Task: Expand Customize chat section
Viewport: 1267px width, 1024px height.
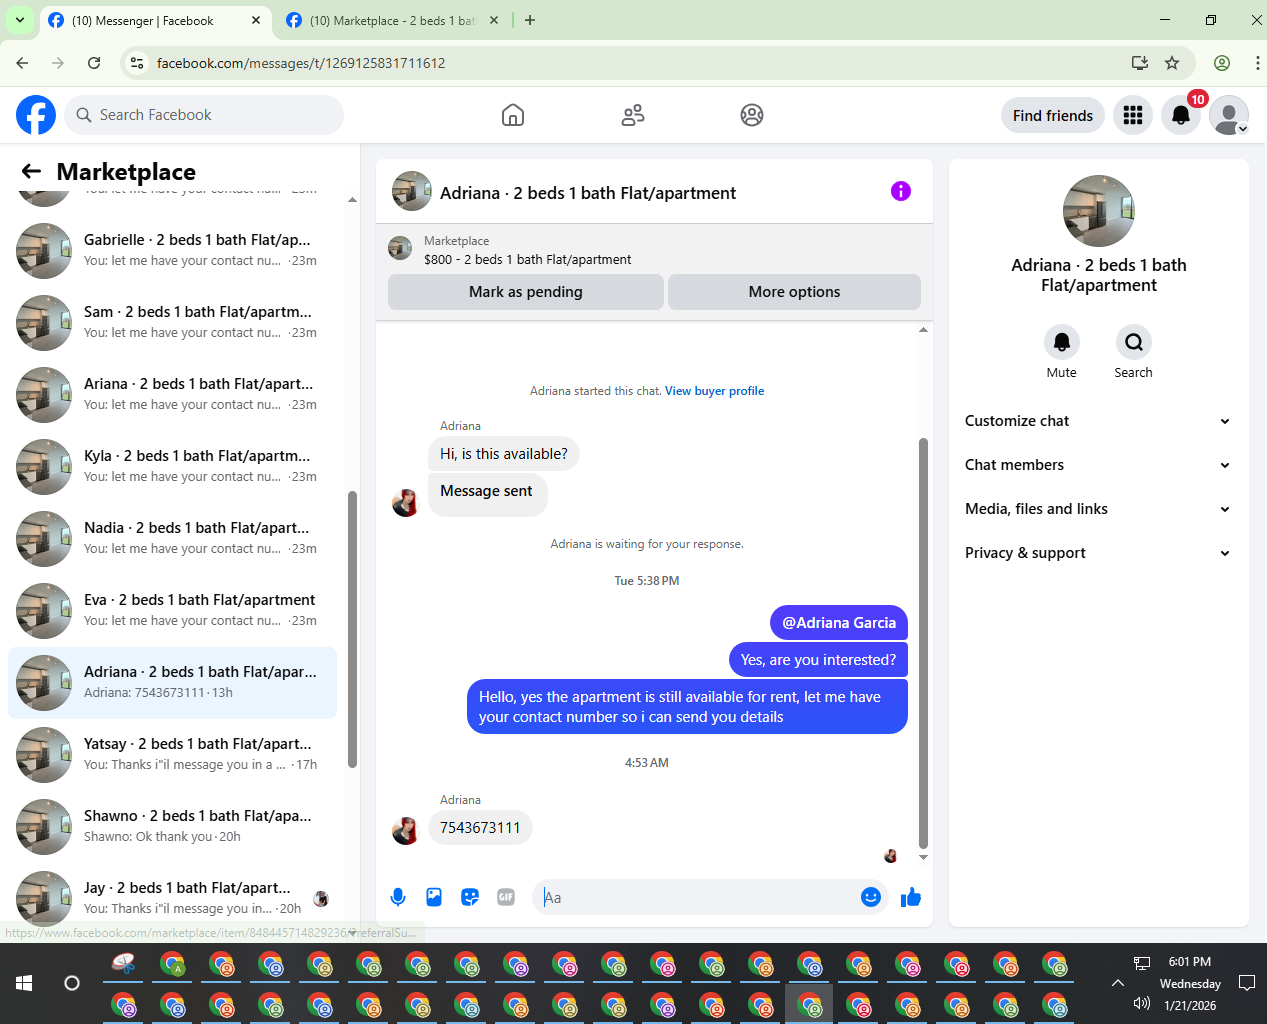Action: point(1098,421)
